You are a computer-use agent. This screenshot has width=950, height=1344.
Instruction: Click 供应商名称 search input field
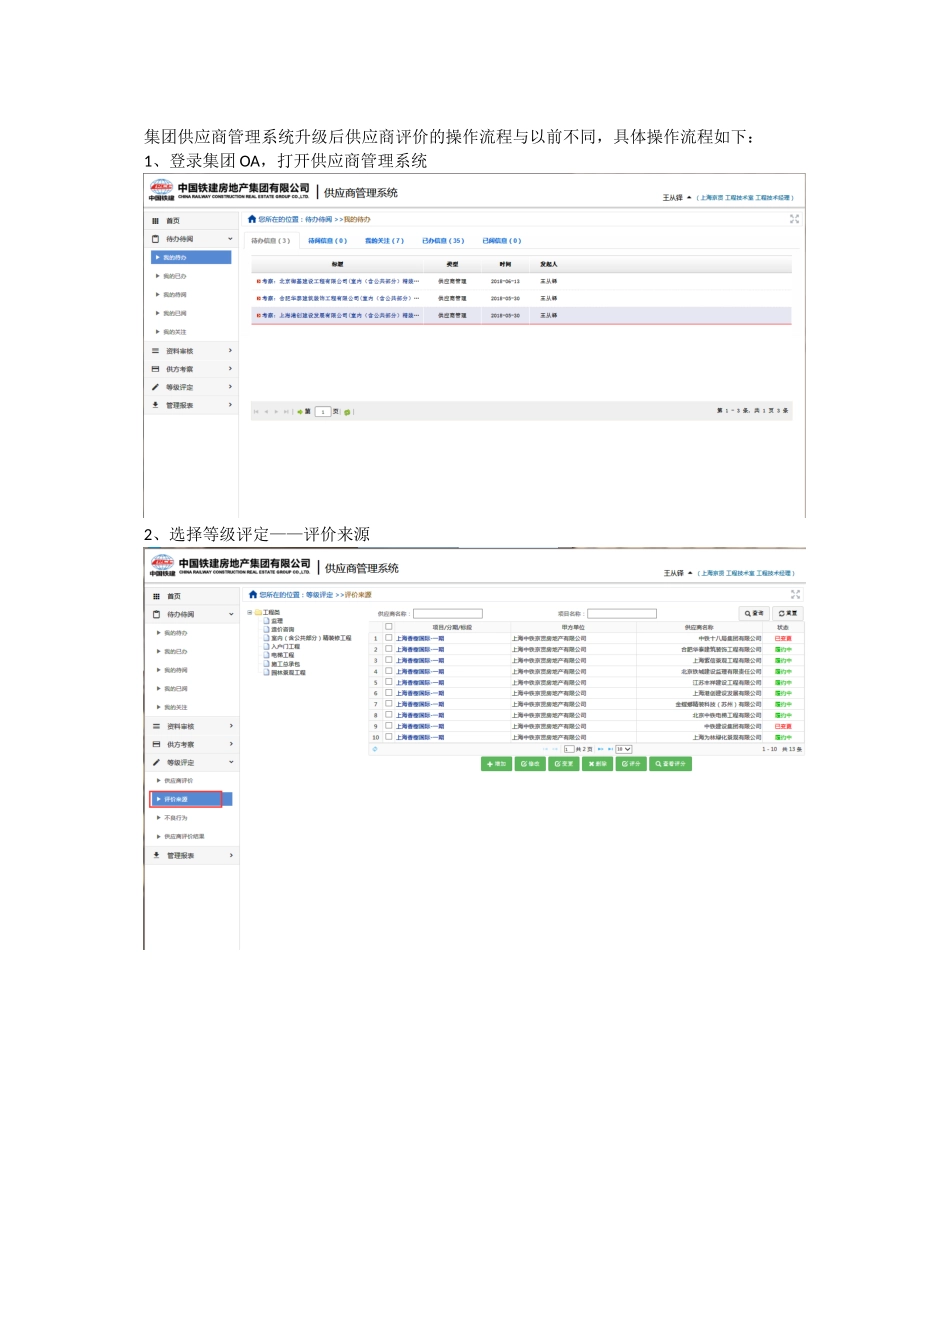coord(448,614)
